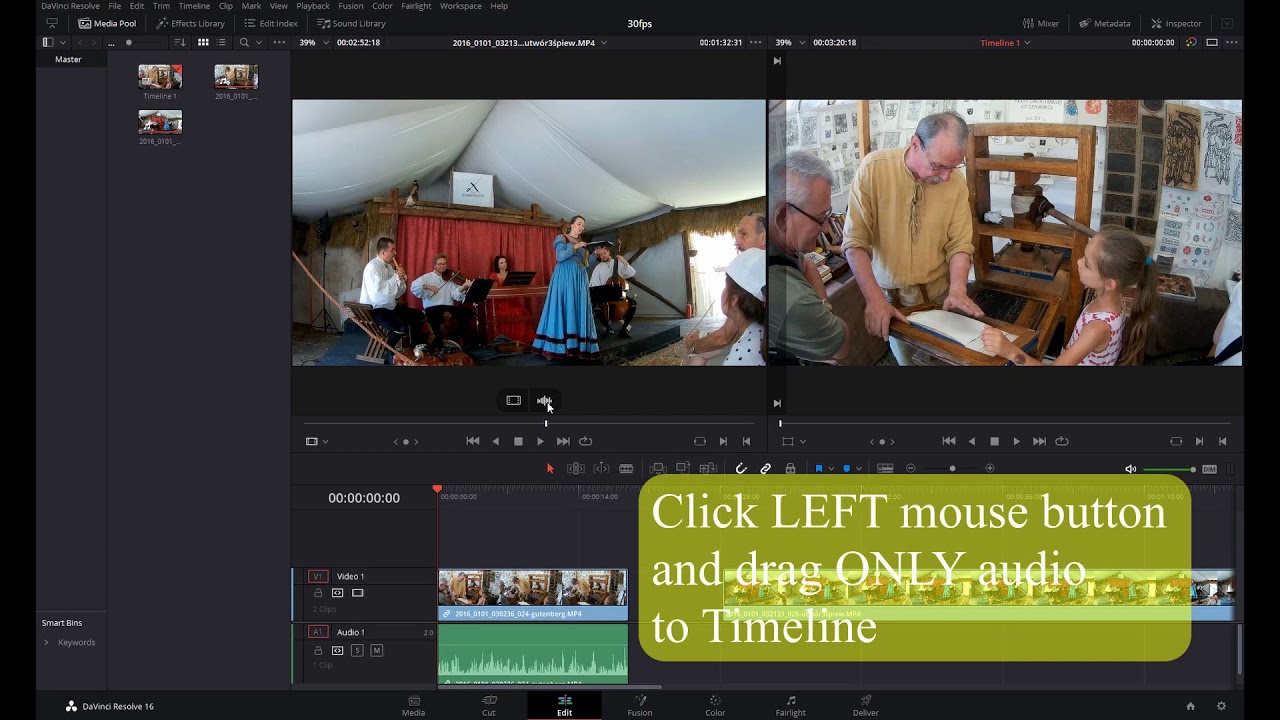Toggle the Position Lock padlock icon

(x=790, y=468)
